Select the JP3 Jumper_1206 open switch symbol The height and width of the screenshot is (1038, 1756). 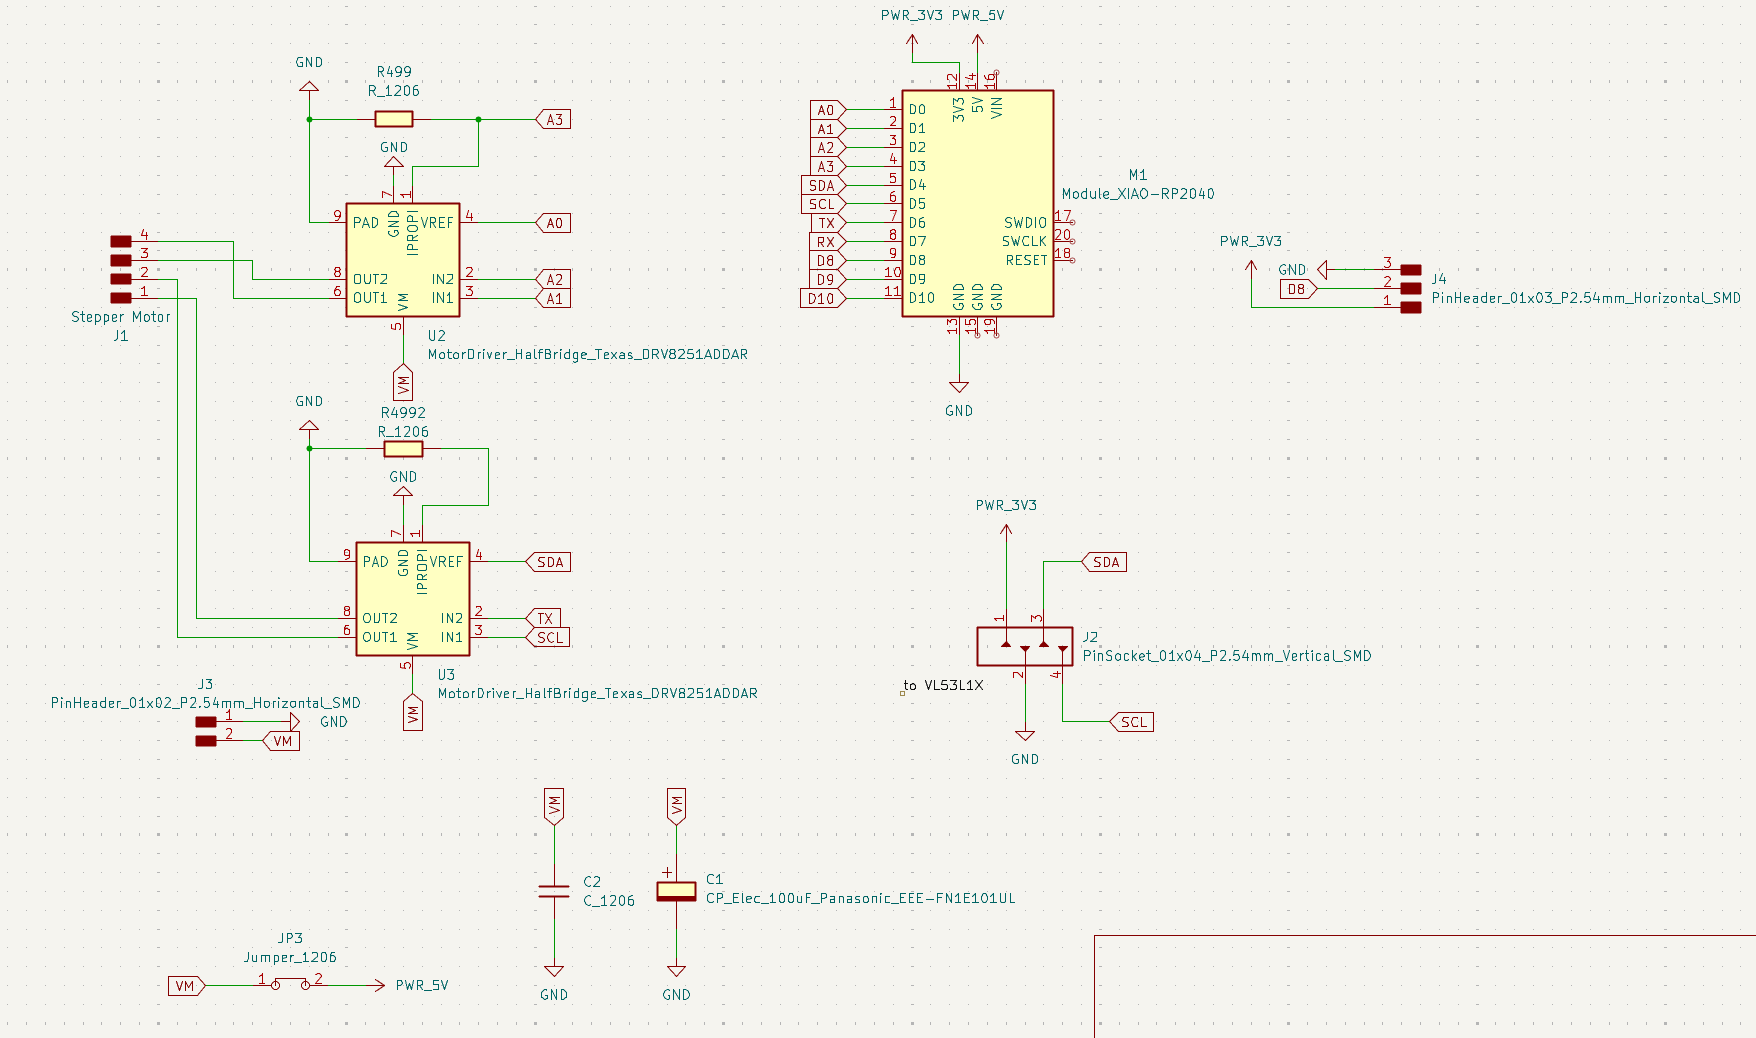click(289, 984)
